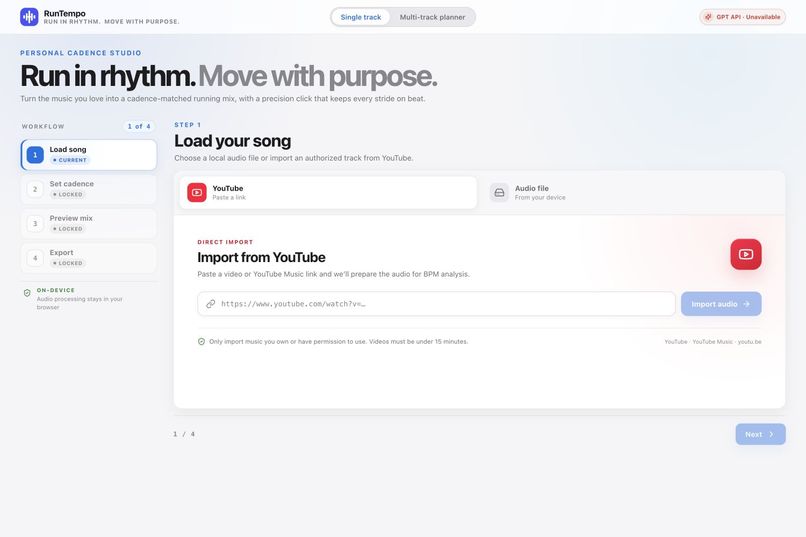Click the 'PERSONAL CADENCE STUDIO' label
806x537 pixels.
81,53
